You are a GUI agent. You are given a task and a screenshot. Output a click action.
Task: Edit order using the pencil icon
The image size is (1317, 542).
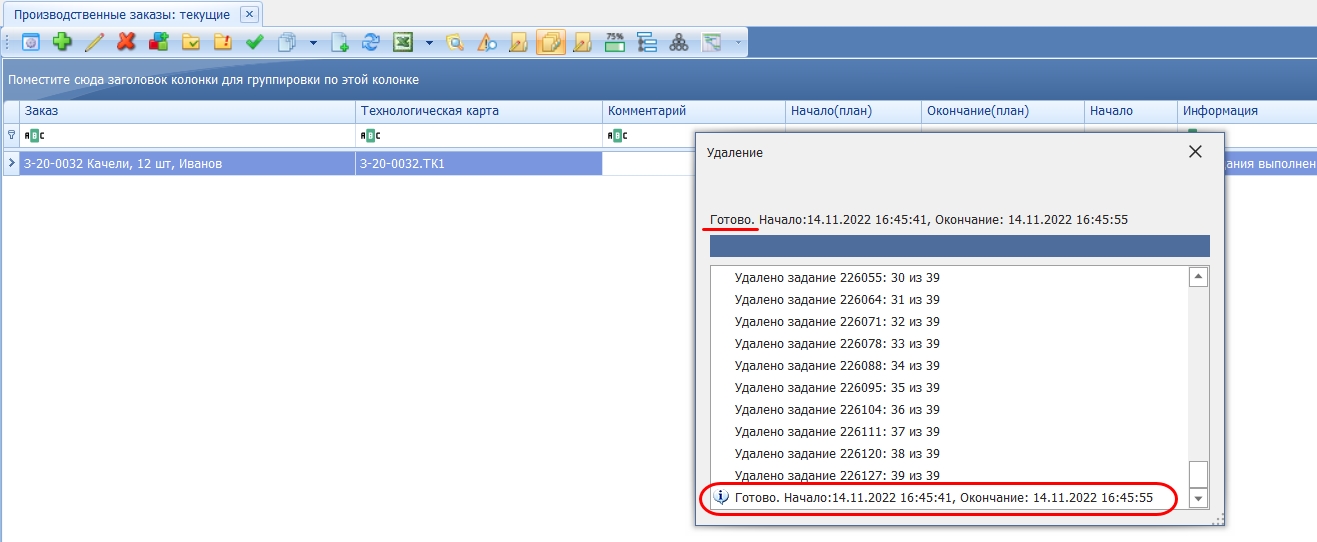point(94,42)
